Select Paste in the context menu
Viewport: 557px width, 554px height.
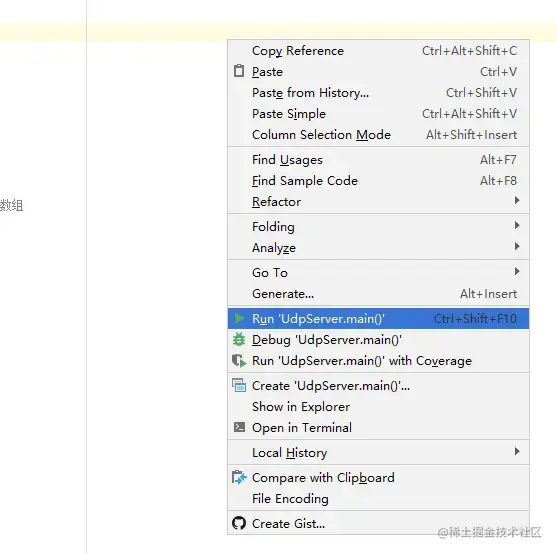(378, 72)
